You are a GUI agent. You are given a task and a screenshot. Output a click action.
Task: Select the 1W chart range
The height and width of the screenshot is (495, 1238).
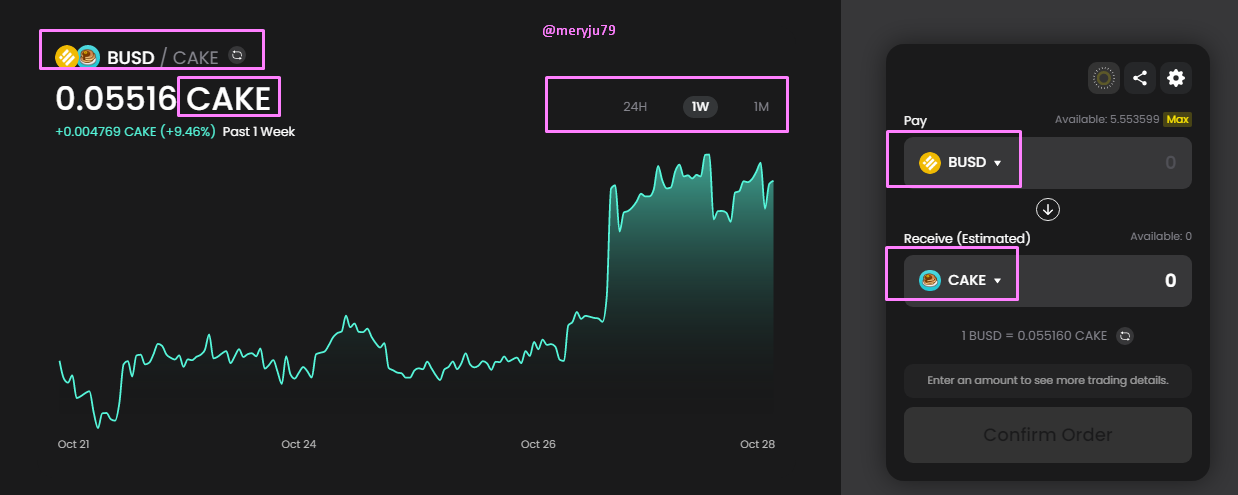(x=700, y=106)
